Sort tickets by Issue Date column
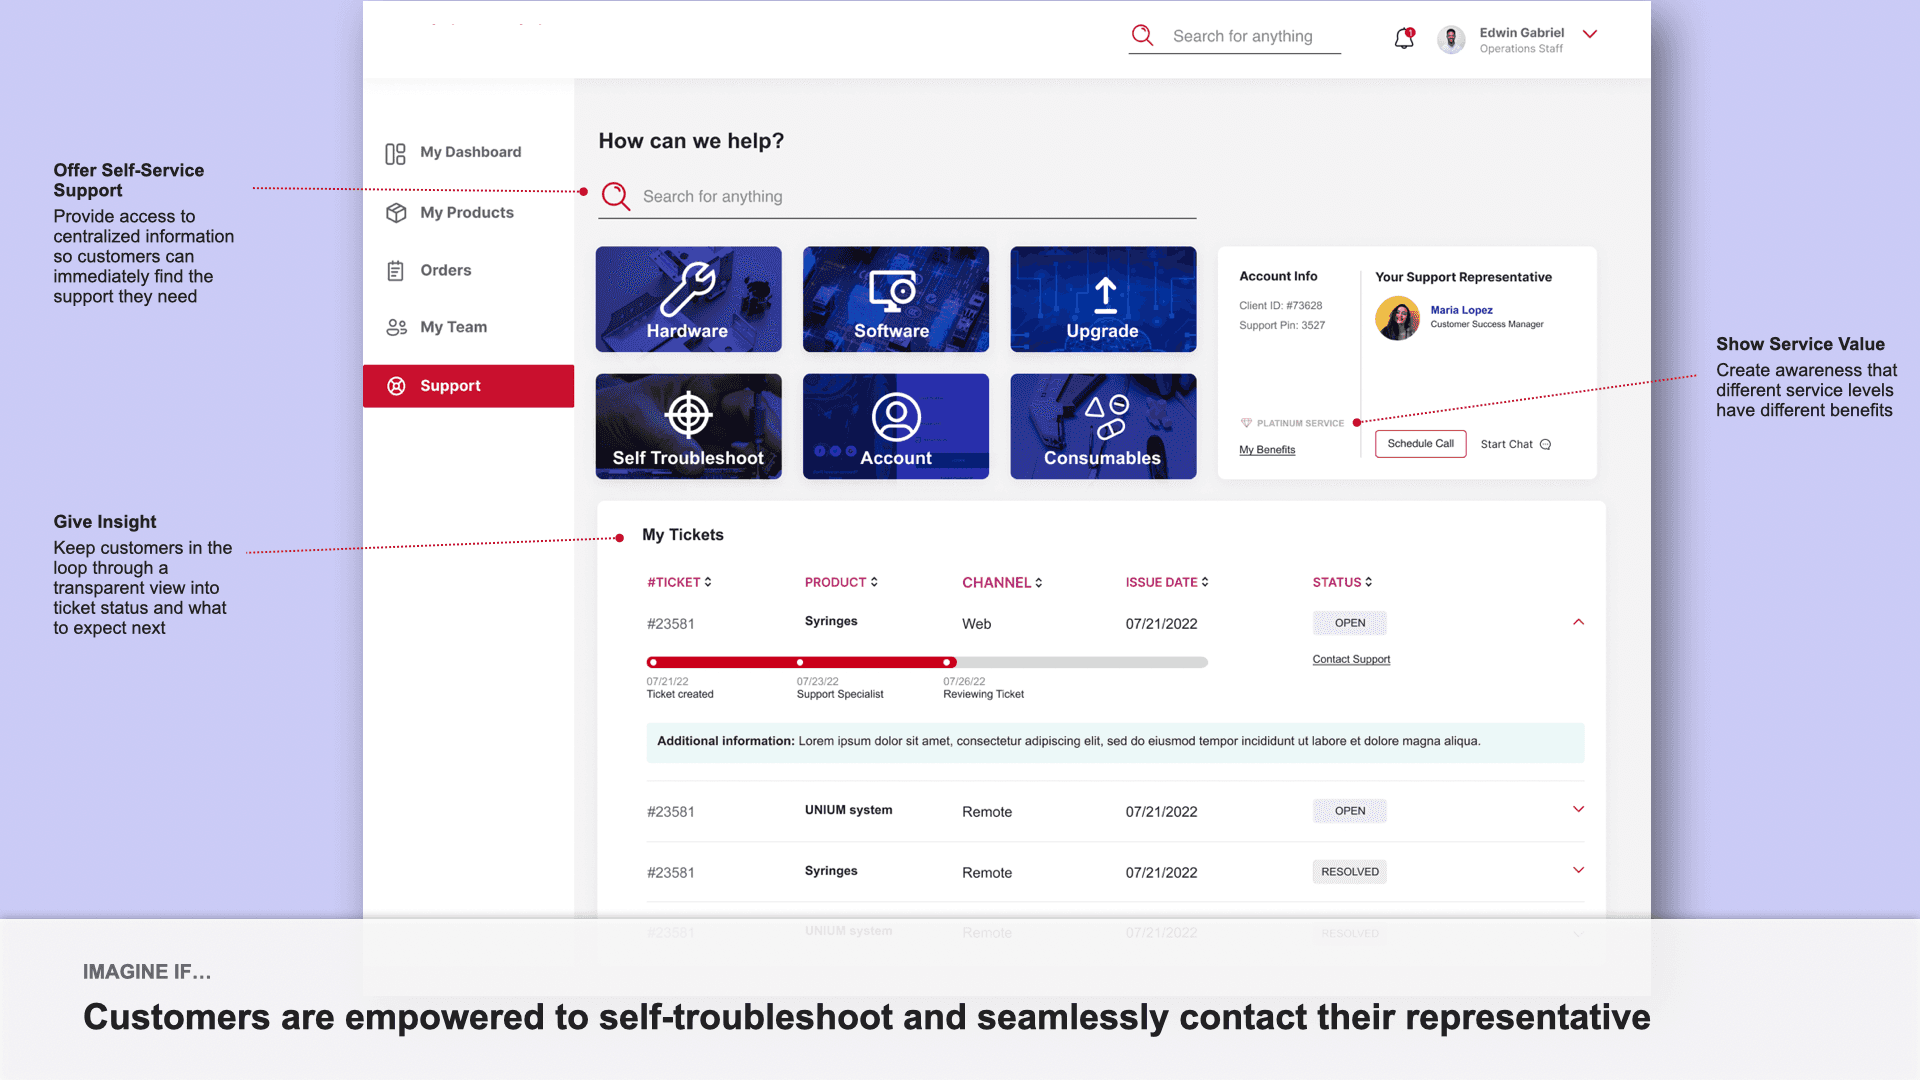This screenshot has height=1080, width=1920. pos(1166,582)
